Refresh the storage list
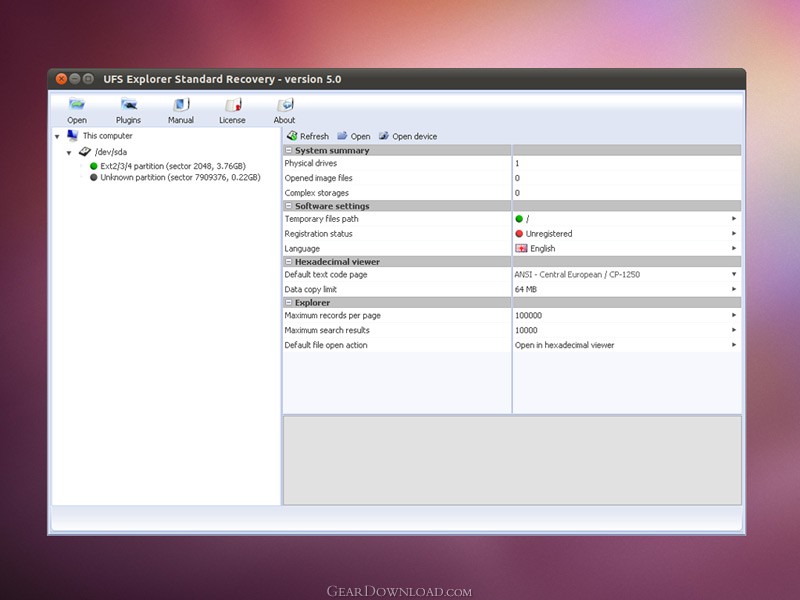Image resolution: width=800 pixels, height=600 pixels. (x=308, y=136)
